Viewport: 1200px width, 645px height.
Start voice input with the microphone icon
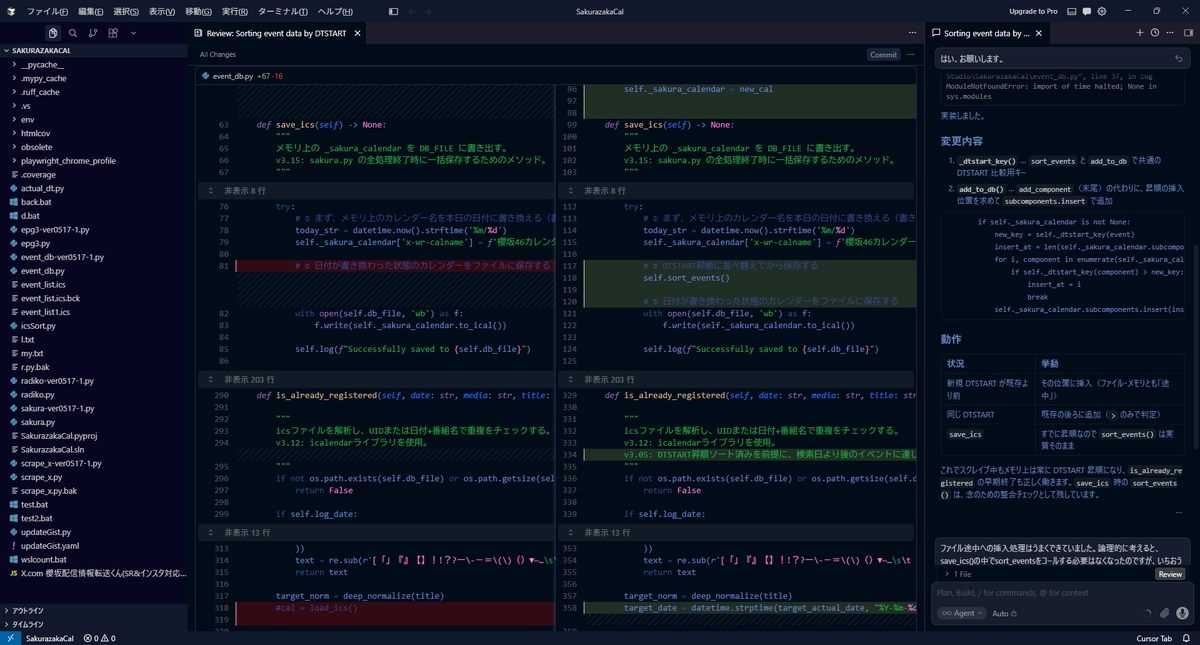[x=1182, y=613]
